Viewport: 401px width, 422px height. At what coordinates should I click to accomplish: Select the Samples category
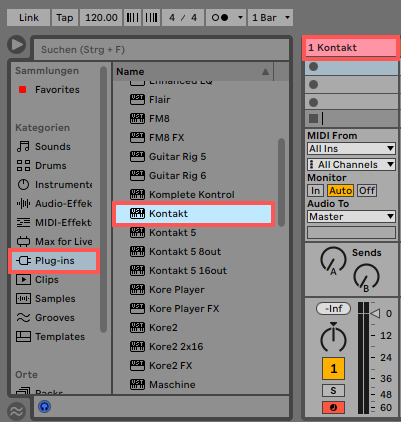point(46,299)
